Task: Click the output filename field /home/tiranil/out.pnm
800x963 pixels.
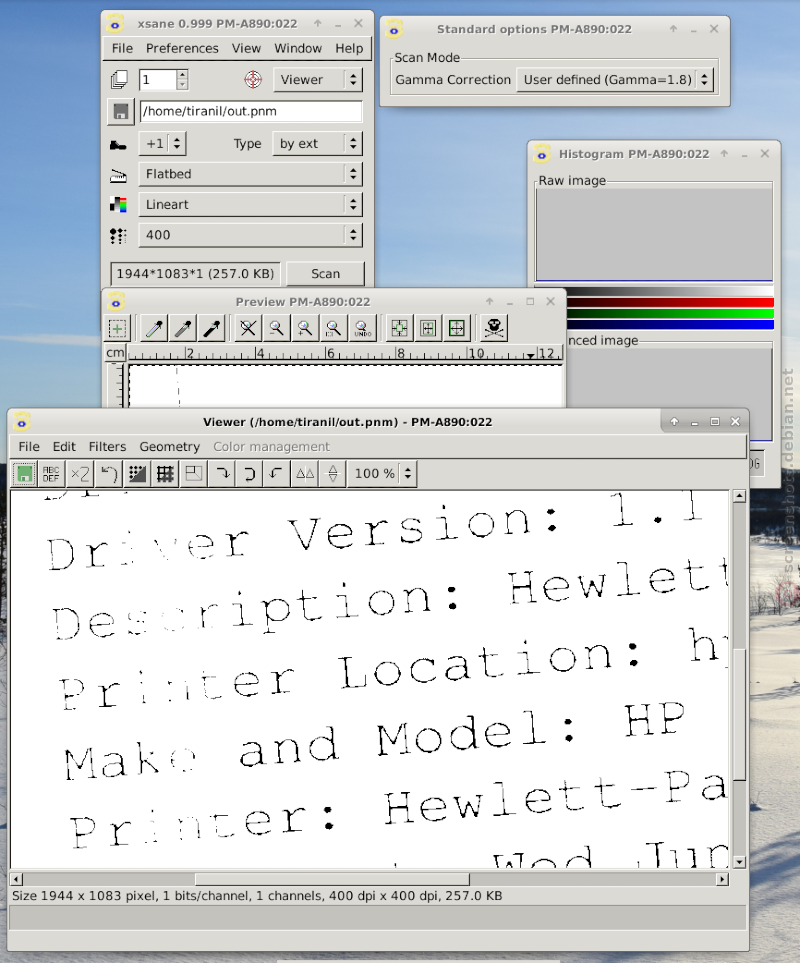Action: (251, 111)
